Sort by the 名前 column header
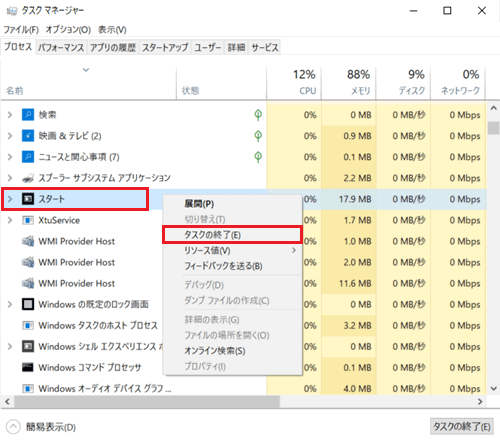Screen dimensions: 500x442 point(88,83)
